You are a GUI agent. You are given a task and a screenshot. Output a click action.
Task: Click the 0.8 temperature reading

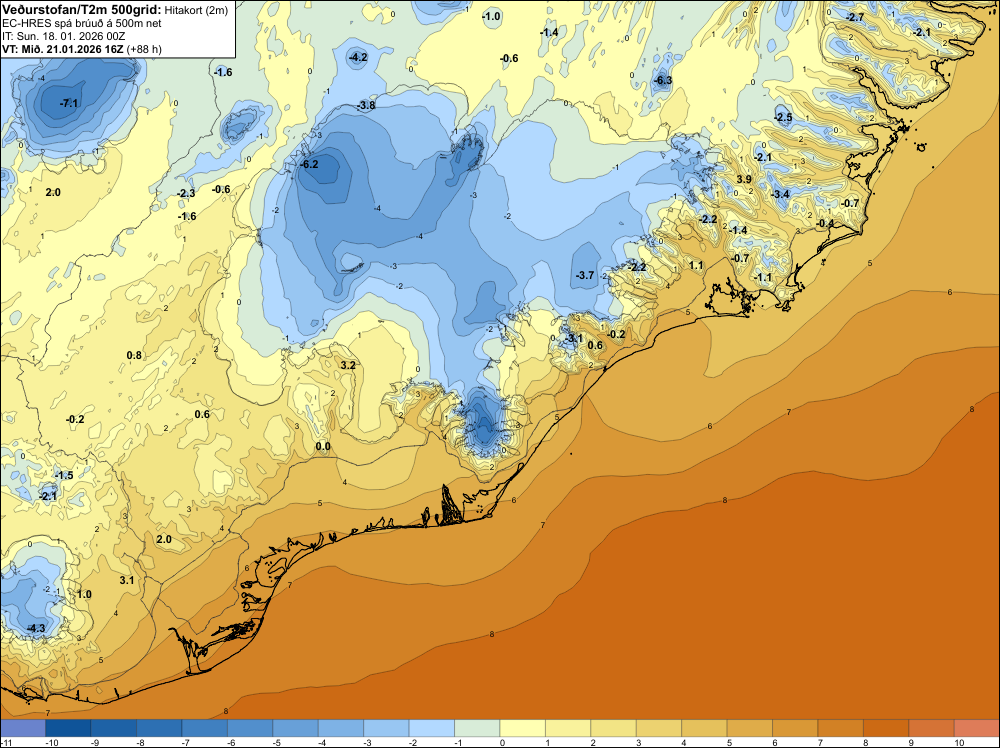(x=134, y=355)
